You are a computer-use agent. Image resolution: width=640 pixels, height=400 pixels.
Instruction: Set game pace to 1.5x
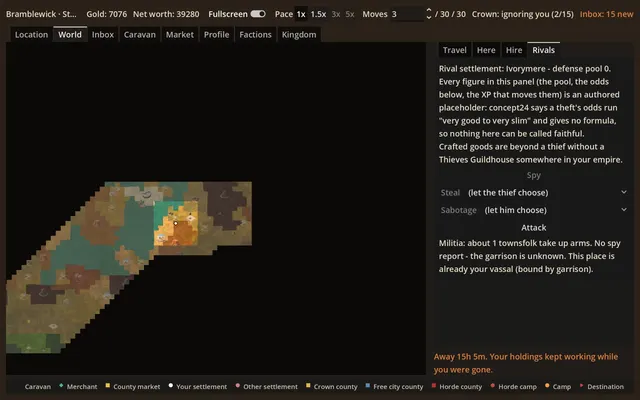(x=318, y=14)
